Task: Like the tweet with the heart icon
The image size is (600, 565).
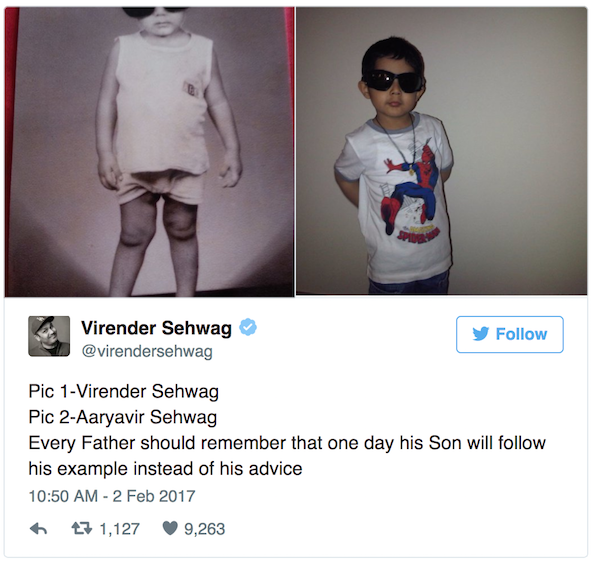Action: 170,529
